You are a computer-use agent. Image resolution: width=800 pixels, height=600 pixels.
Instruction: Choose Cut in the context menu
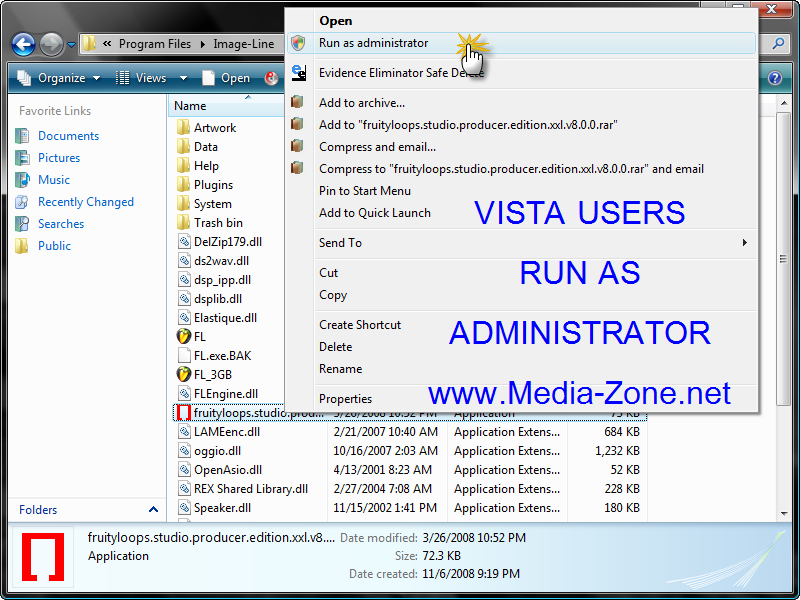tap(521, 273)
